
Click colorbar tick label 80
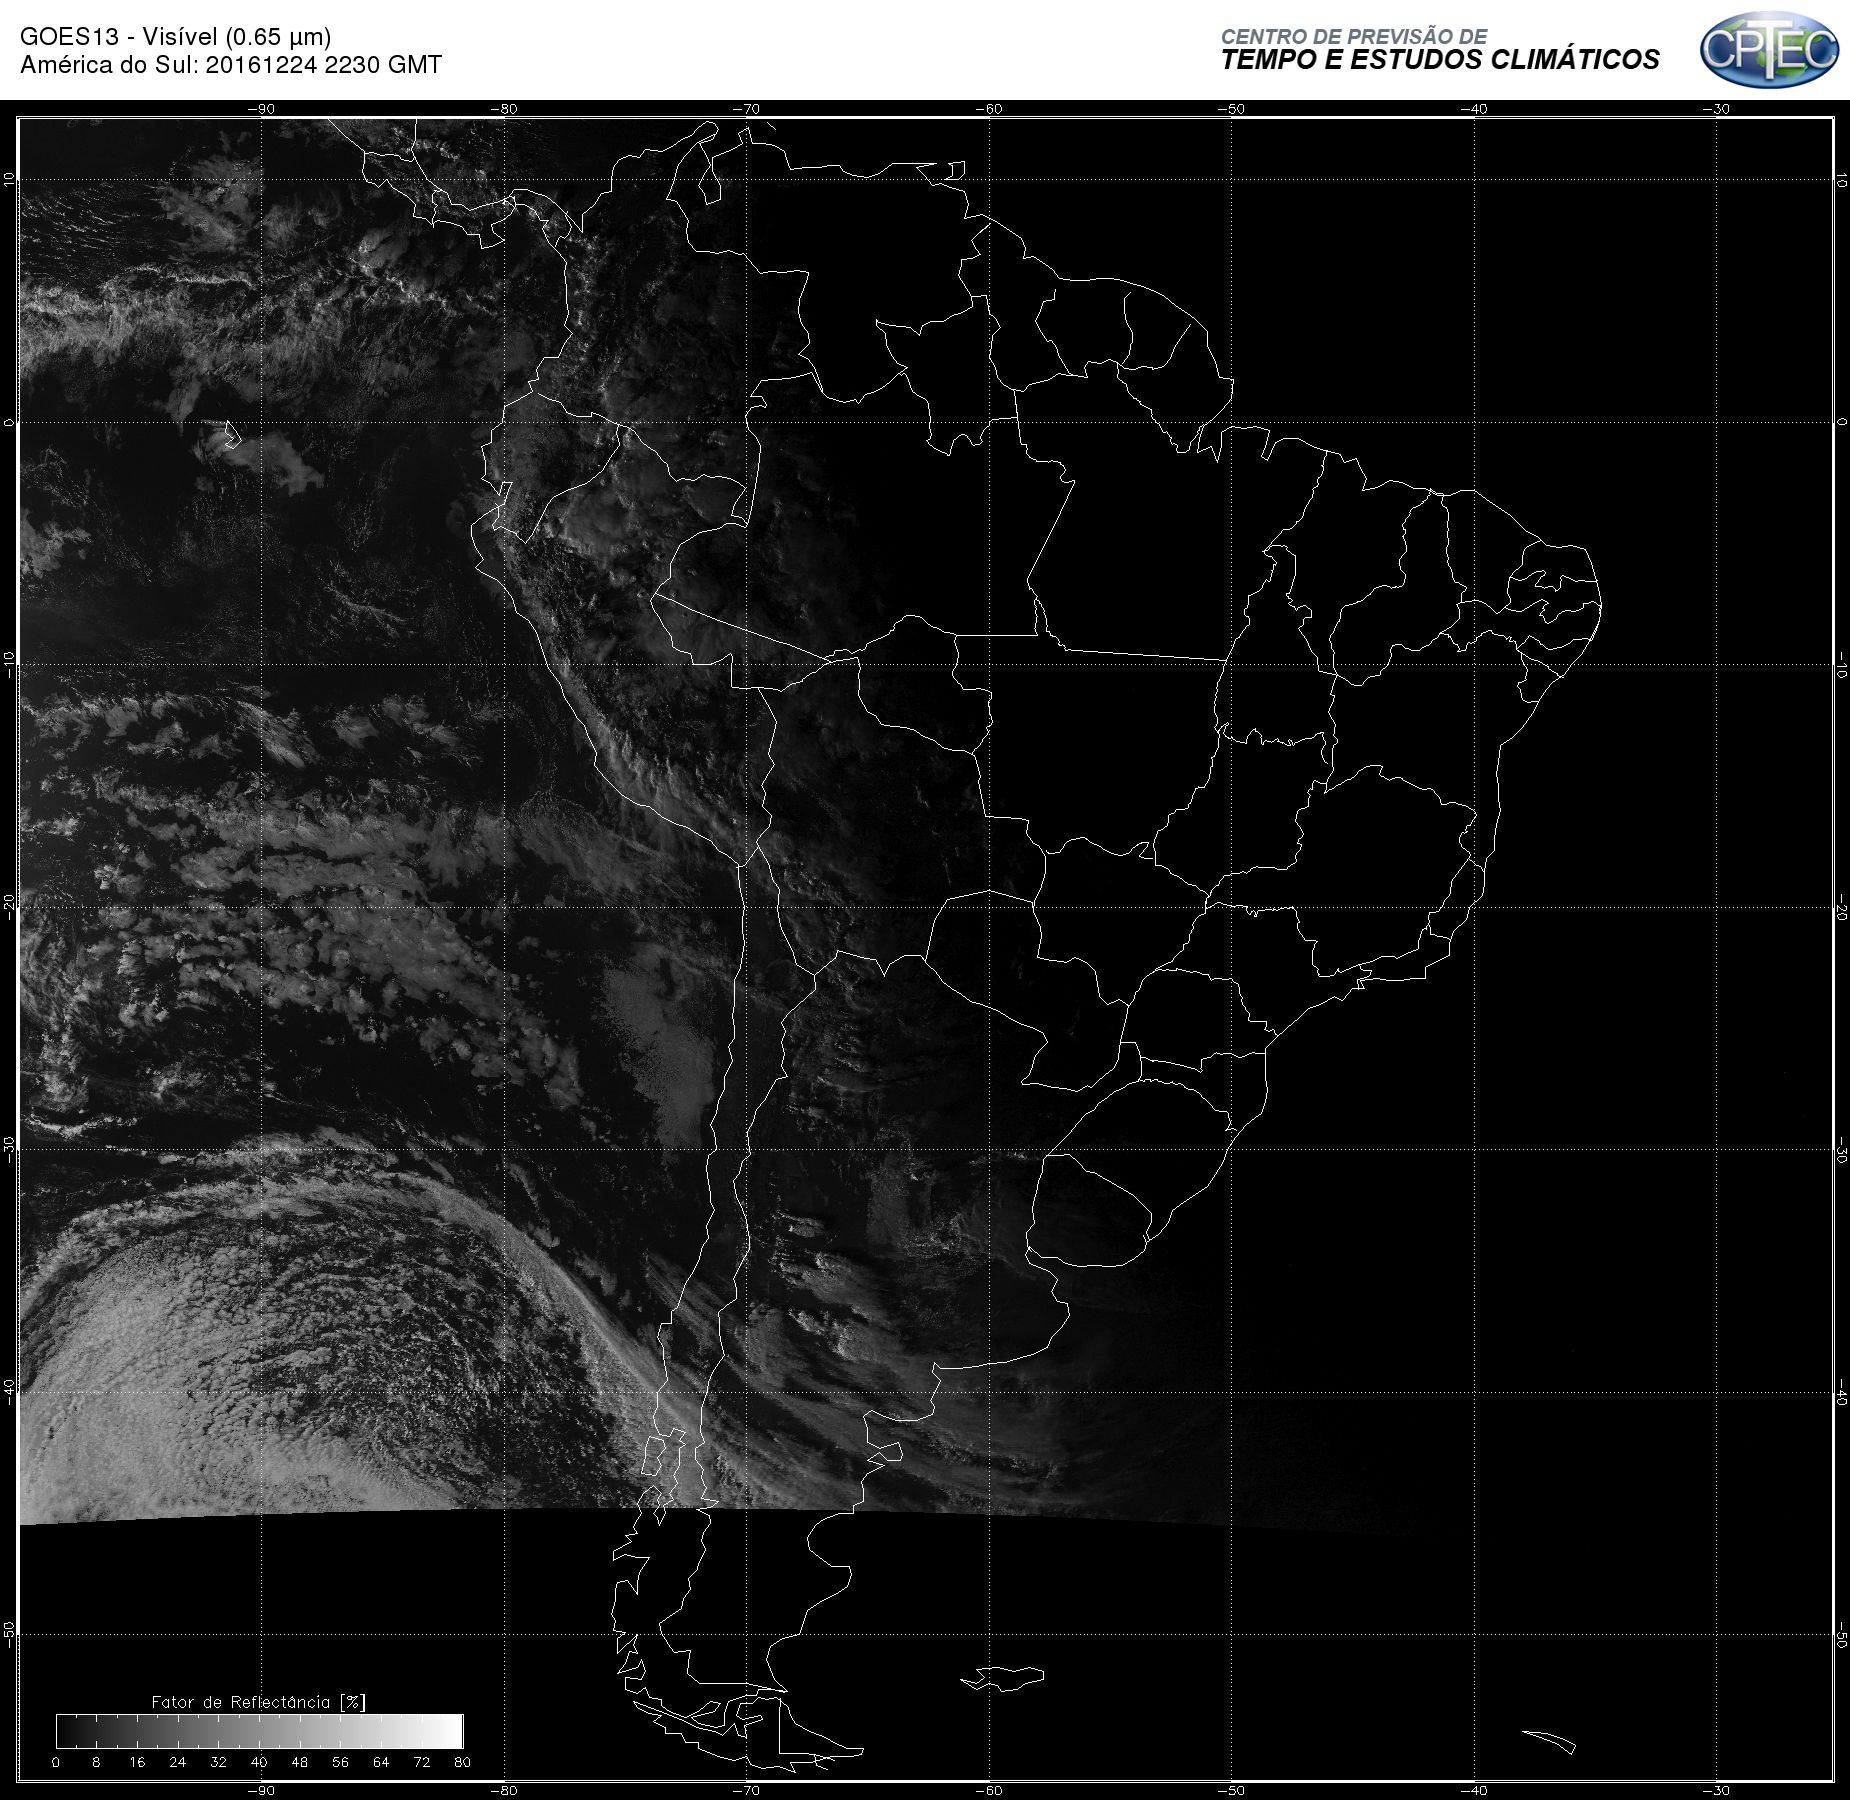pyautogui.click(x=462, y=1762)
